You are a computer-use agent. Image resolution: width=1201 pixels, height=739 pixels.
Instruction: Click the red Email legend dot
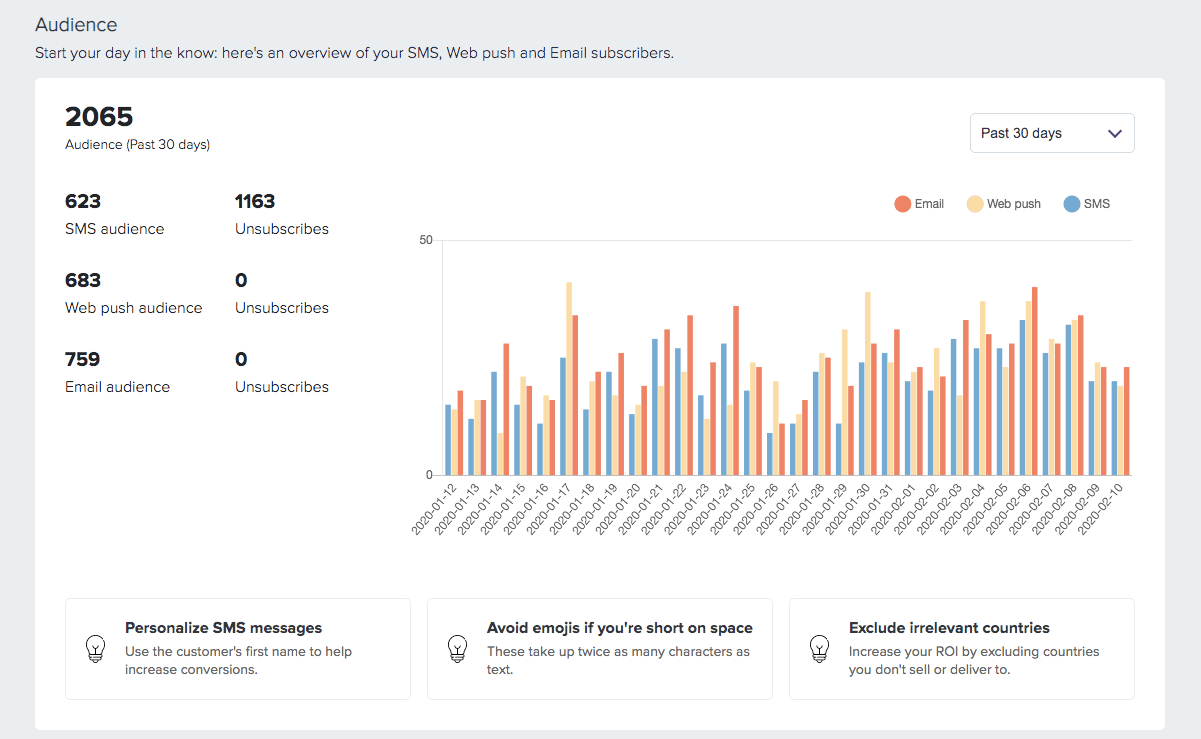coord(901,203)
